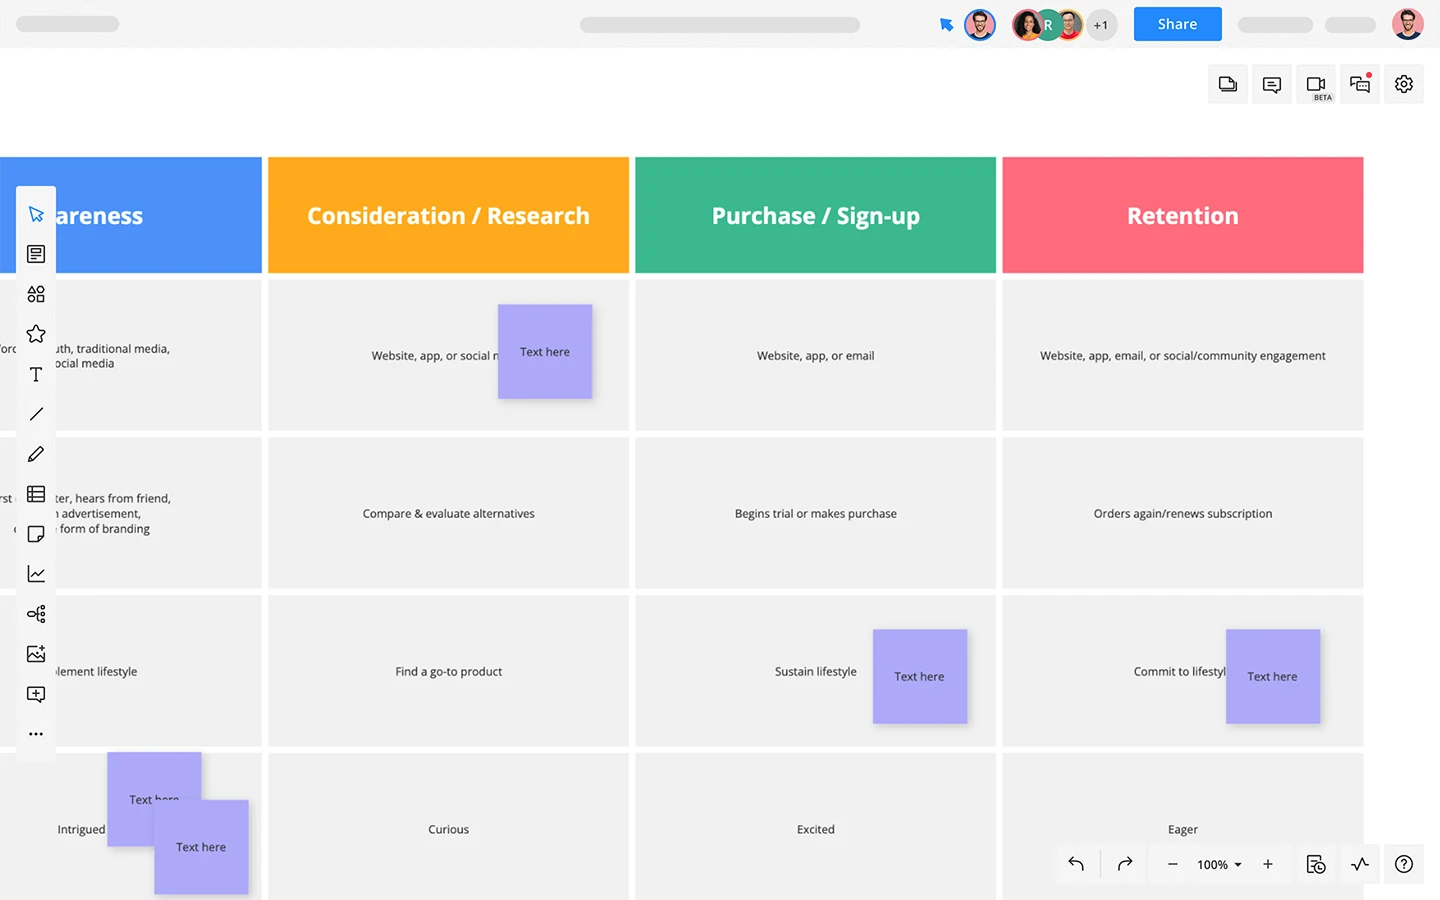Open board settings gear
1440x900 pixels.
pos(1404,85)
